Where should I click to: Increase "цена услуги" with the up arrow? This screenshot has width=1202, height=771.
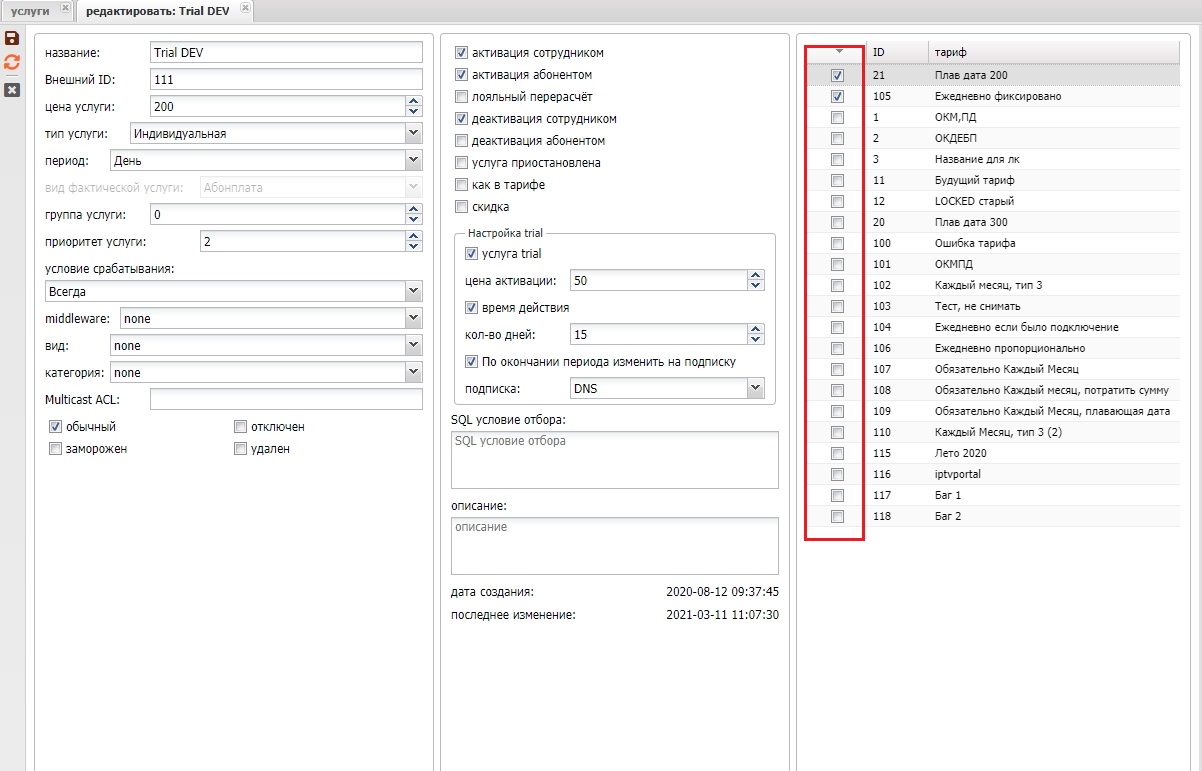coord(413,101)
